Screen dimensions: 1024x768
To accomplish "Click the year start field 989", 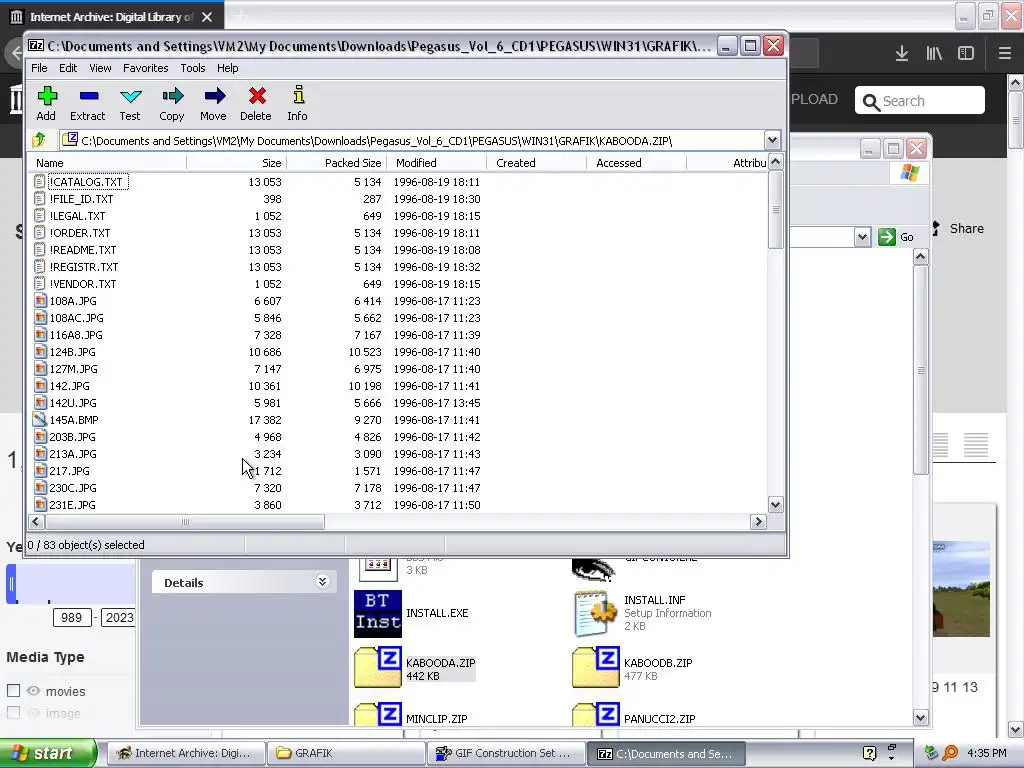I will click(72, 617).
